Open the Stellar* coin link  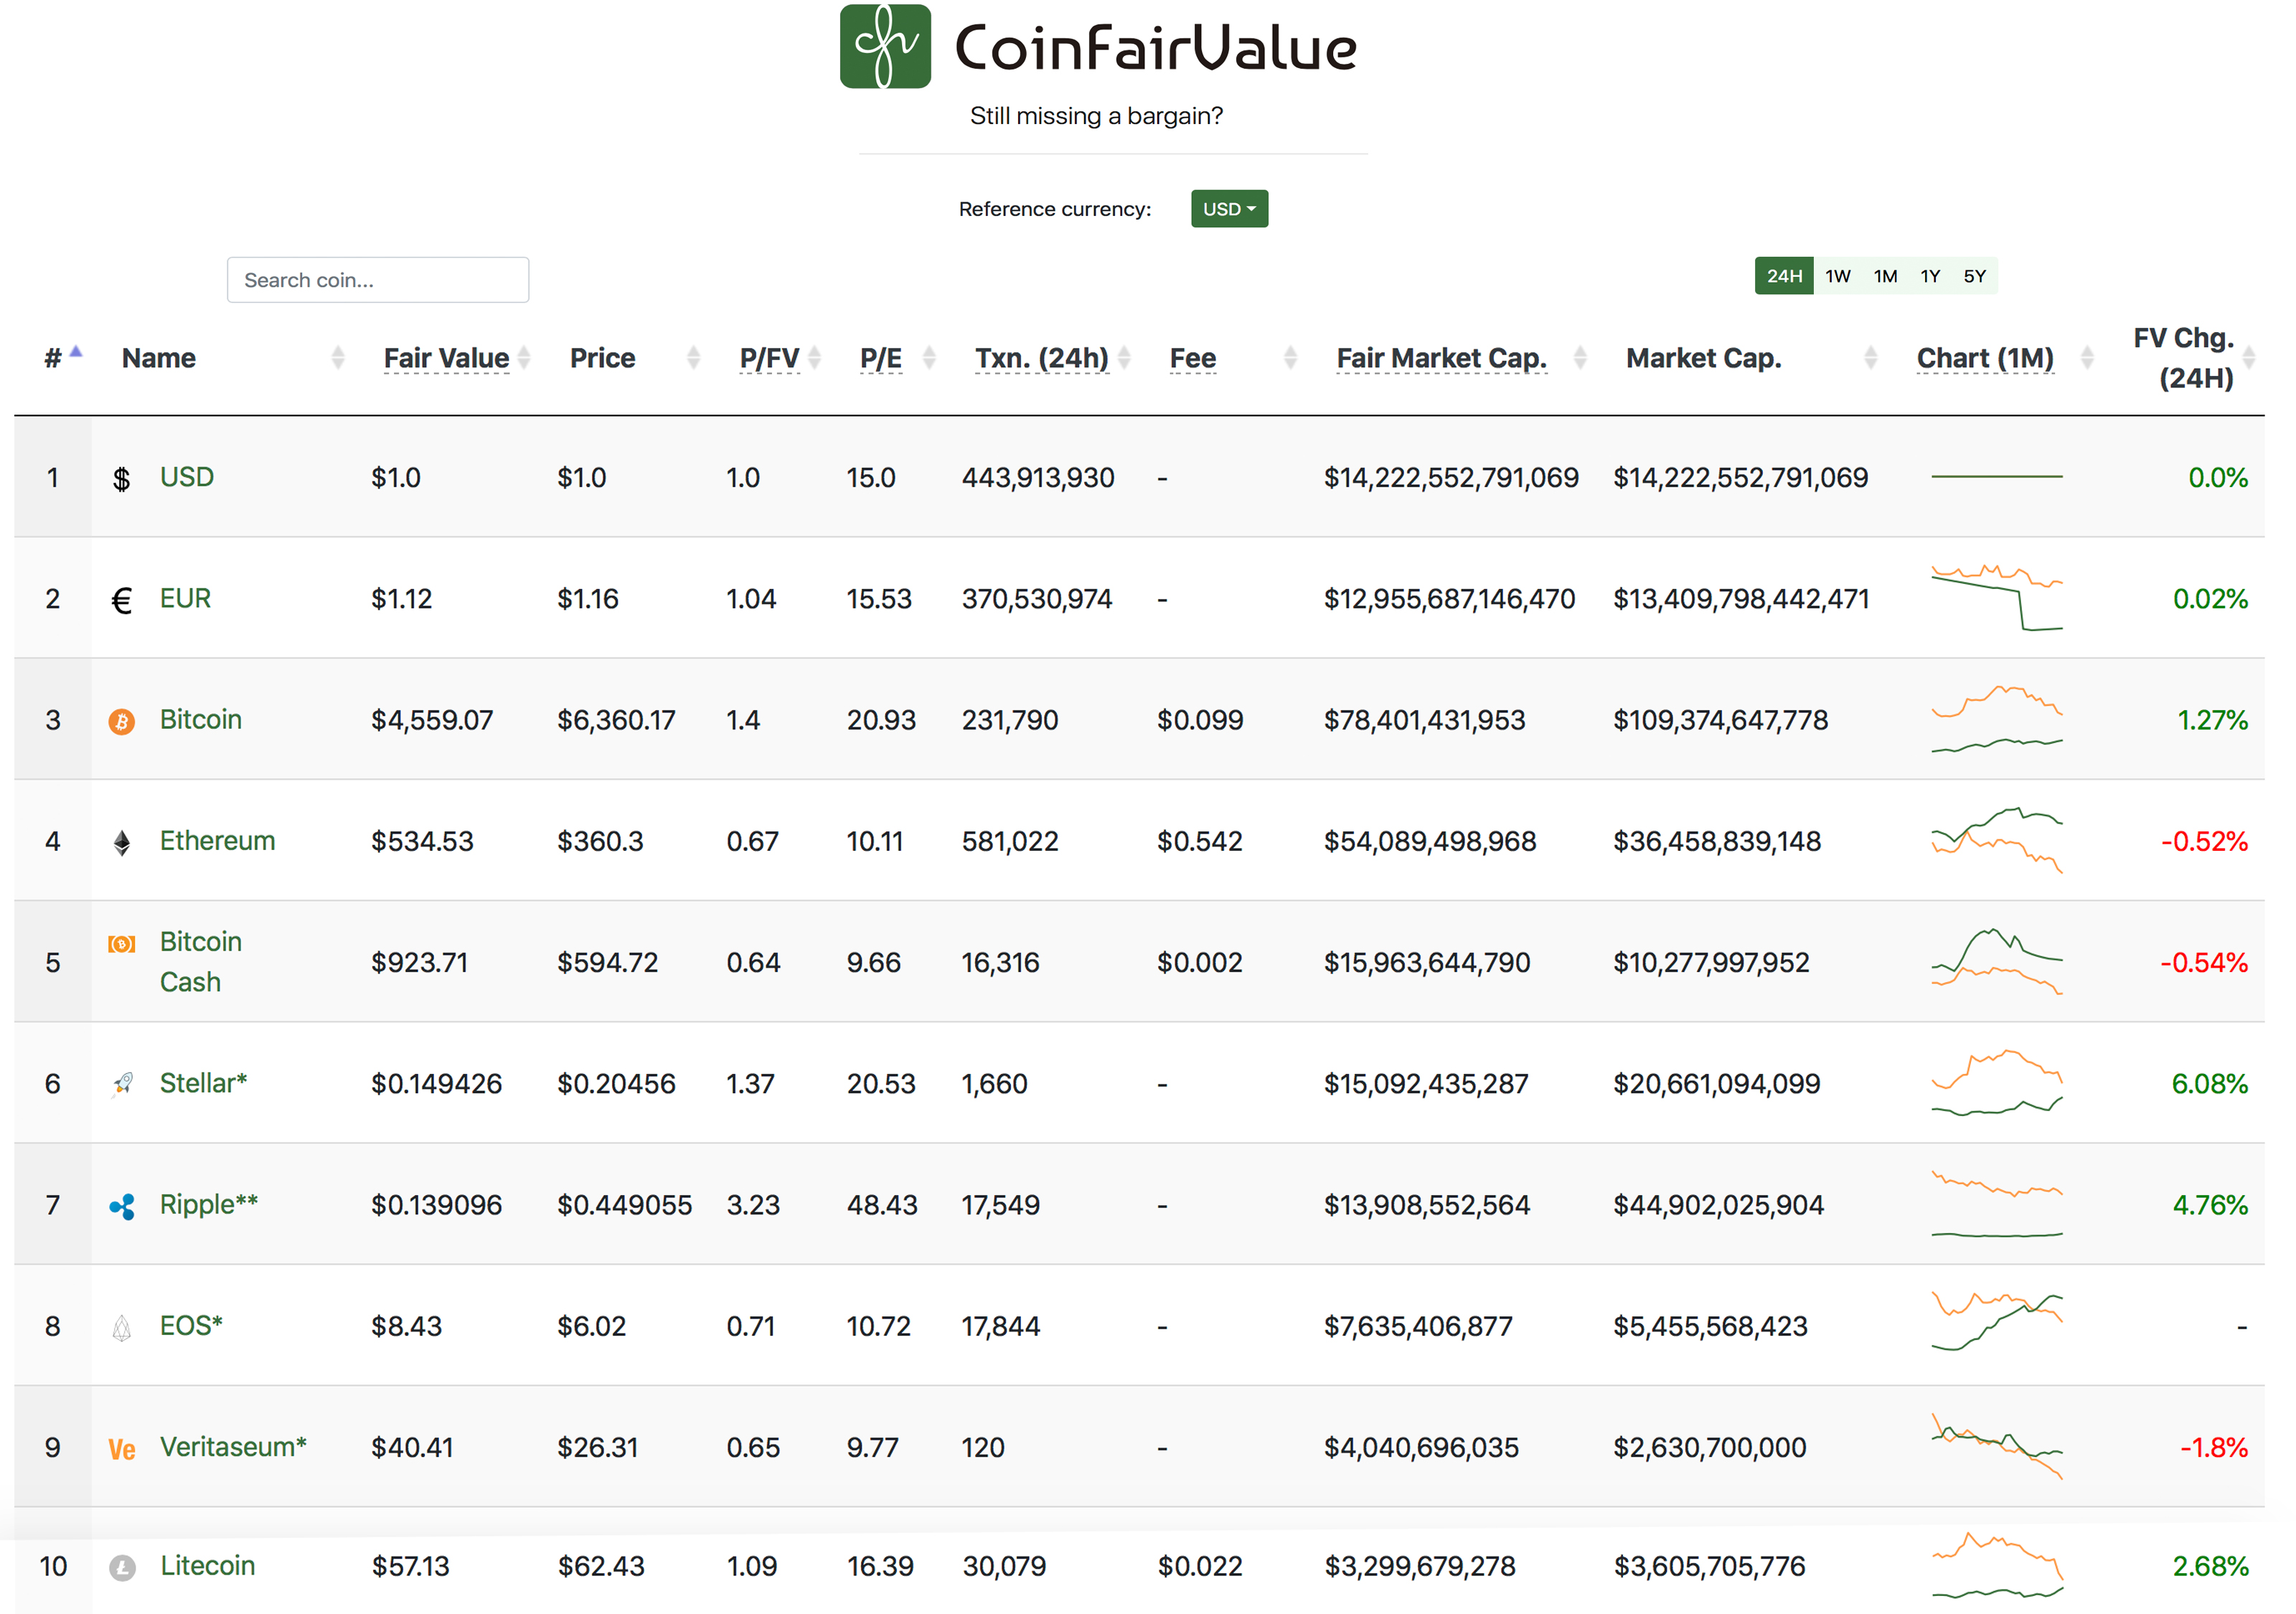204,1082
